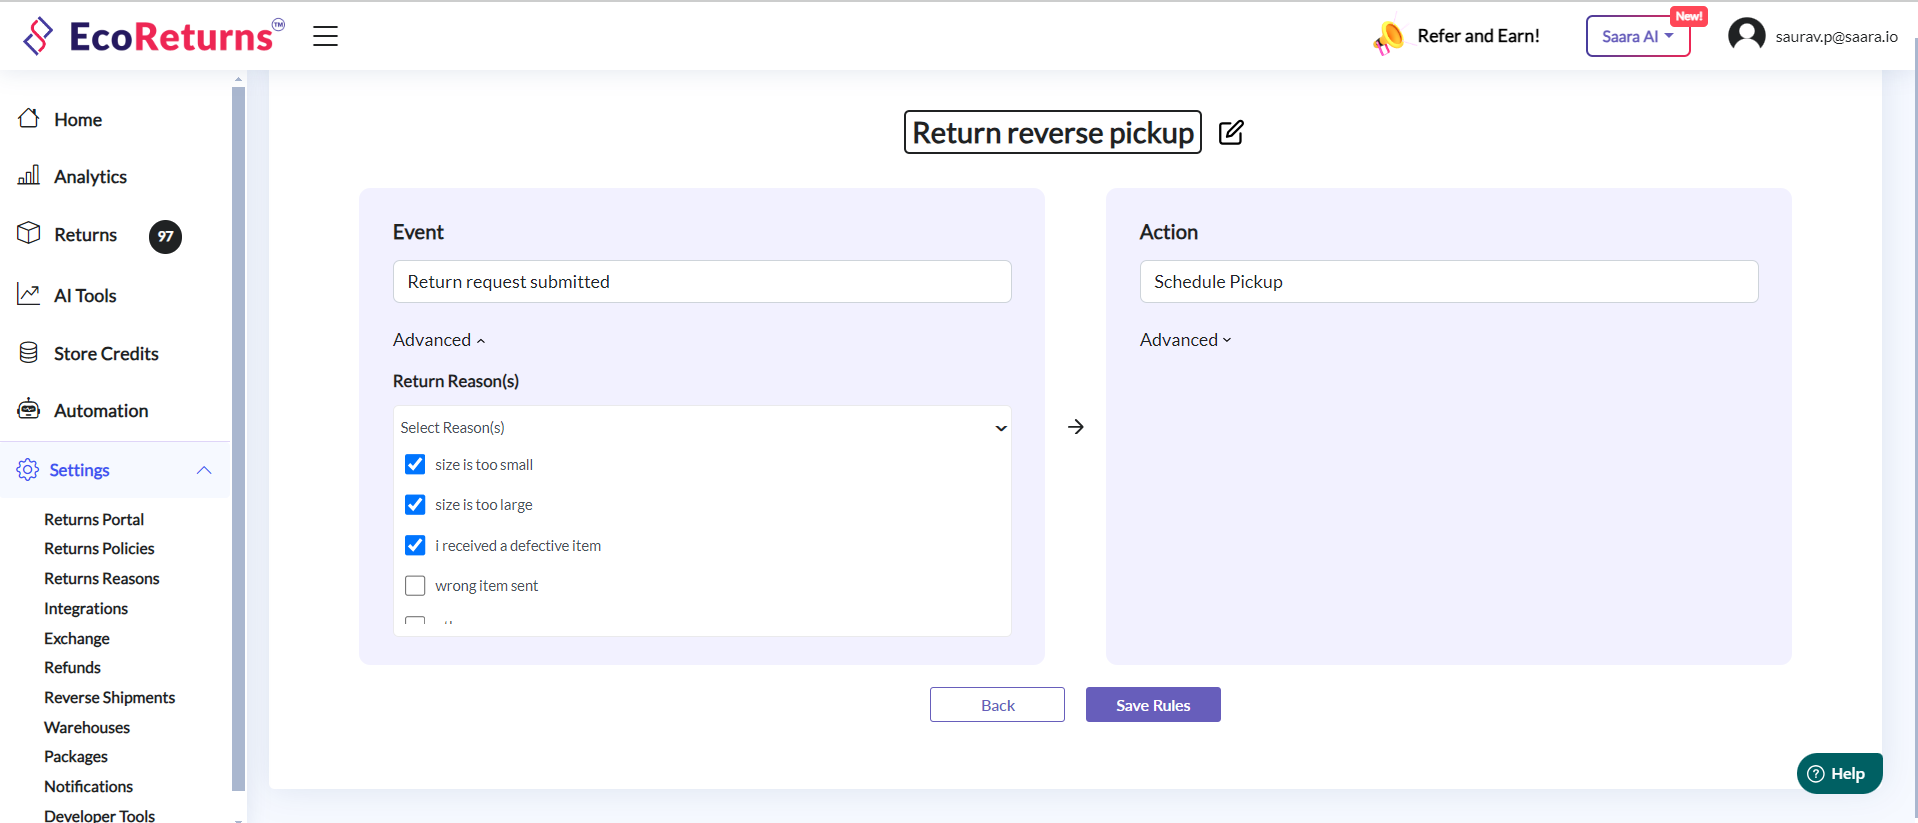Enable the 'wrong item sent' checkbox

[415, 586]
